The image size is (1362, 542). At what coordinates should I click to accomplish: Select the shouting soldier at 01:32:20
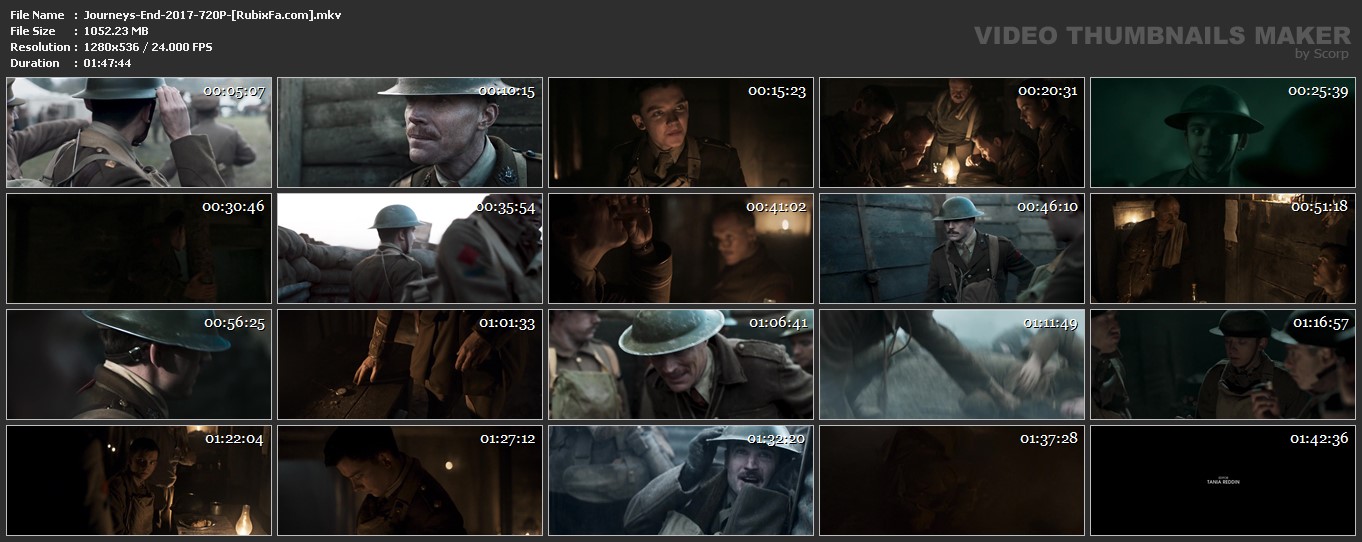[x=681, y=481]
